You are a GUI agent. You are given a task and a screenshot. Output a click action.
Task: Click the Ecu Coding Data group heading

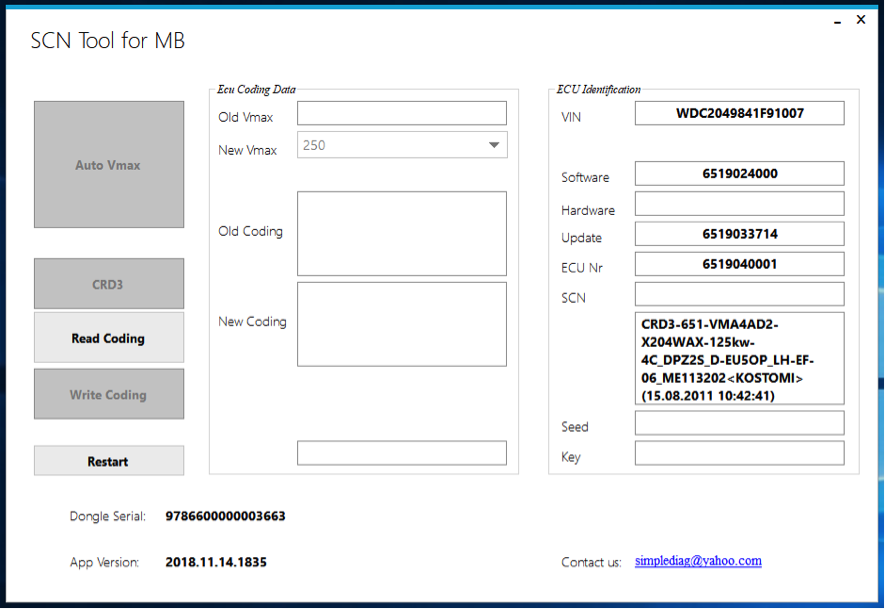256,89
